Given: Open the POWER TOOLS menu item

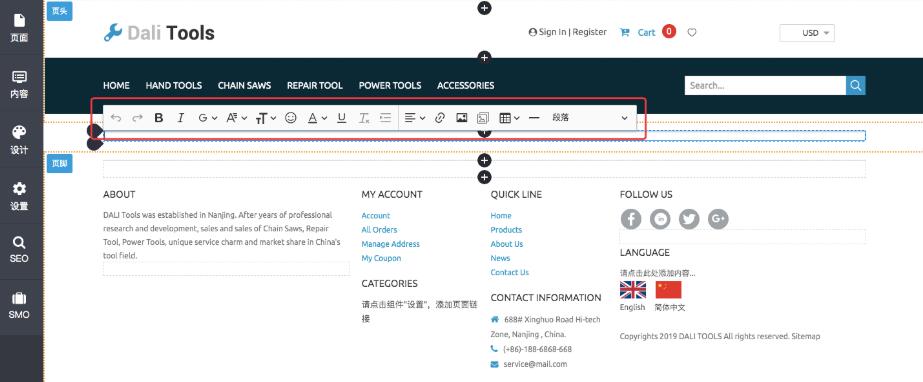Looking at the screenshot, I should 390,85.
